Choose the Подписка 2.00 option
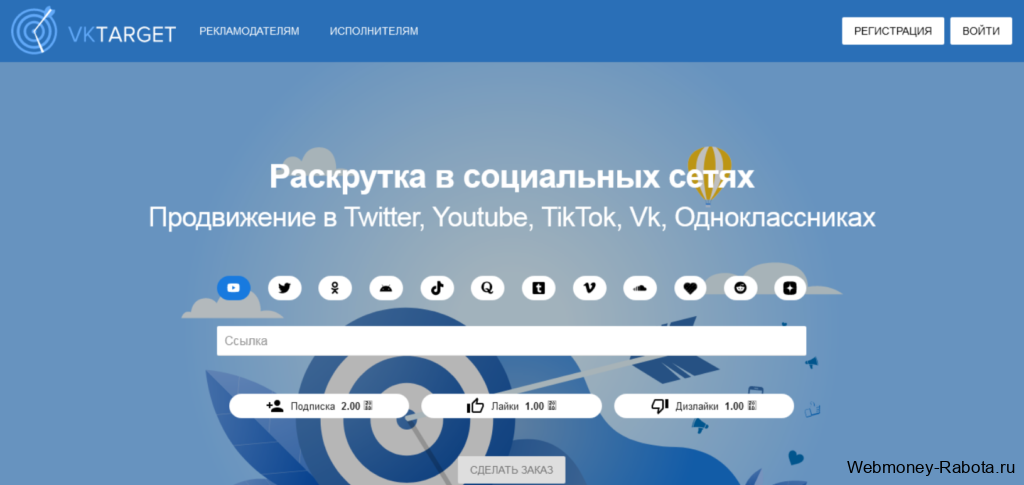 coord(319,406)
